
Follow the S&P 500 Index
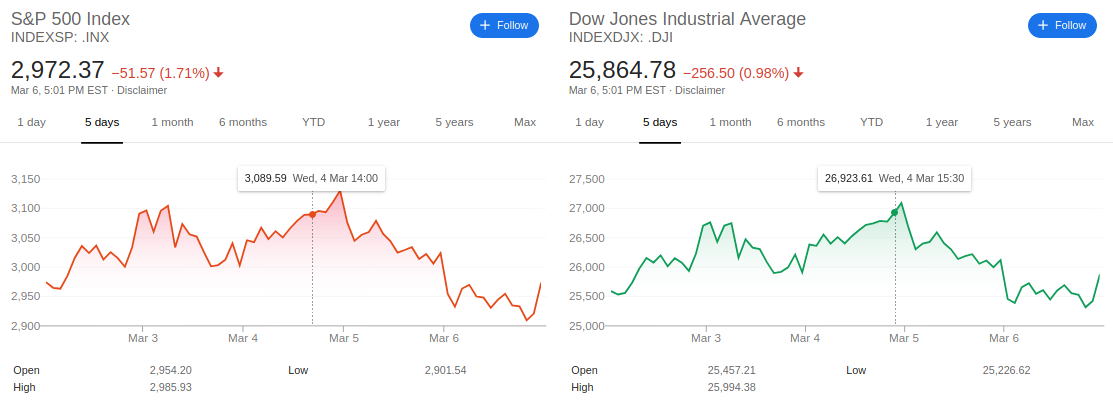[x=504, y=25]
